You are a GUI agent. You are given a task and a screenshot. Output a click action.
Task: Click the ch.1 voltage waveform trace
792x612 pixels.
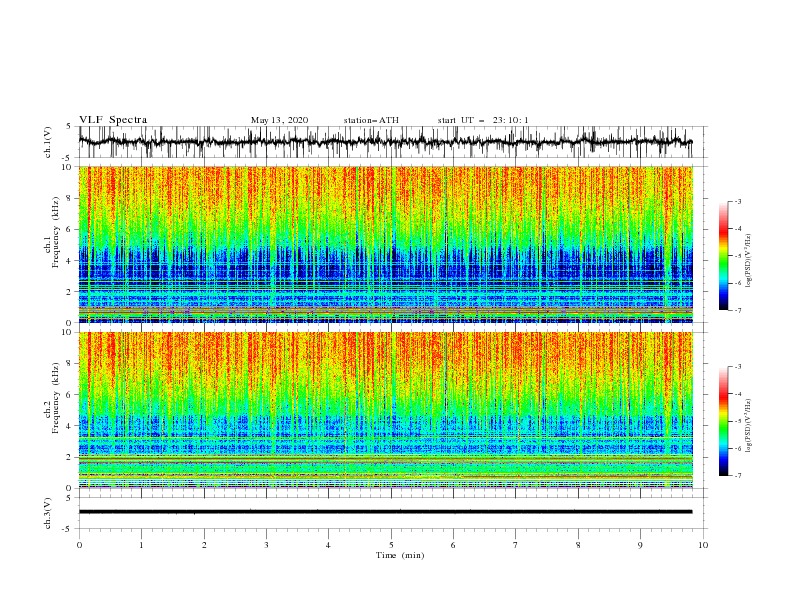pos(385,142)
